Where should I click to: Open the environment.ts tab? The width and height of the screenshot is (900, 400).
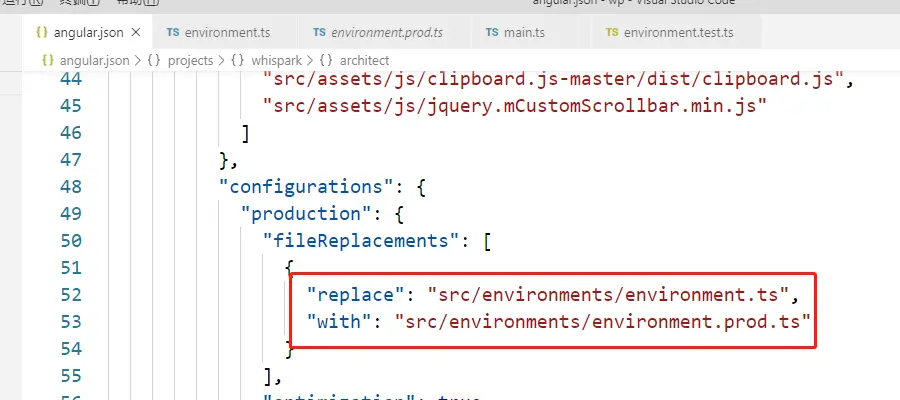tap(226, 32)
